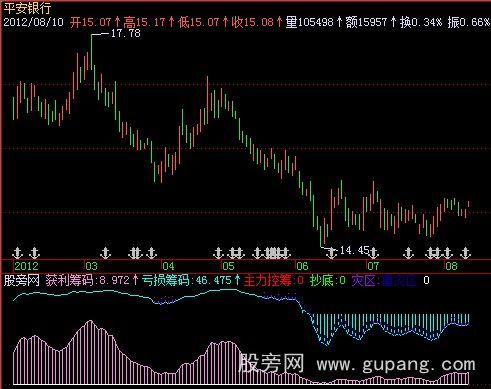Click the info marker above the 2012 label
The height and width of the screenshot is (389, 491).
coord(17,253)
